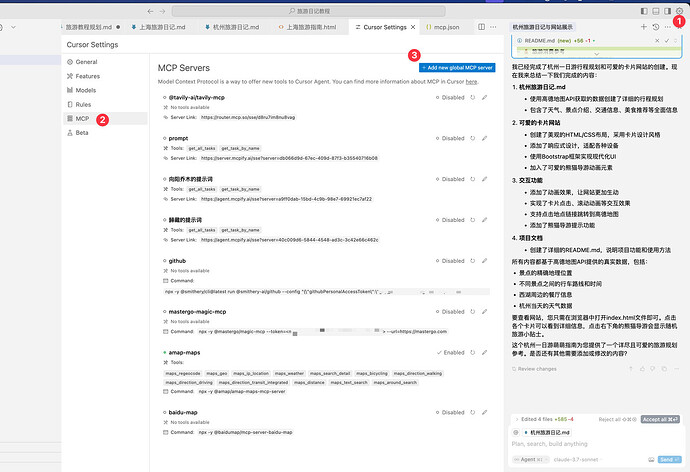Screen dimensions: 690x472
Task: Go back with the left arrow
Action: click(150, 11)
